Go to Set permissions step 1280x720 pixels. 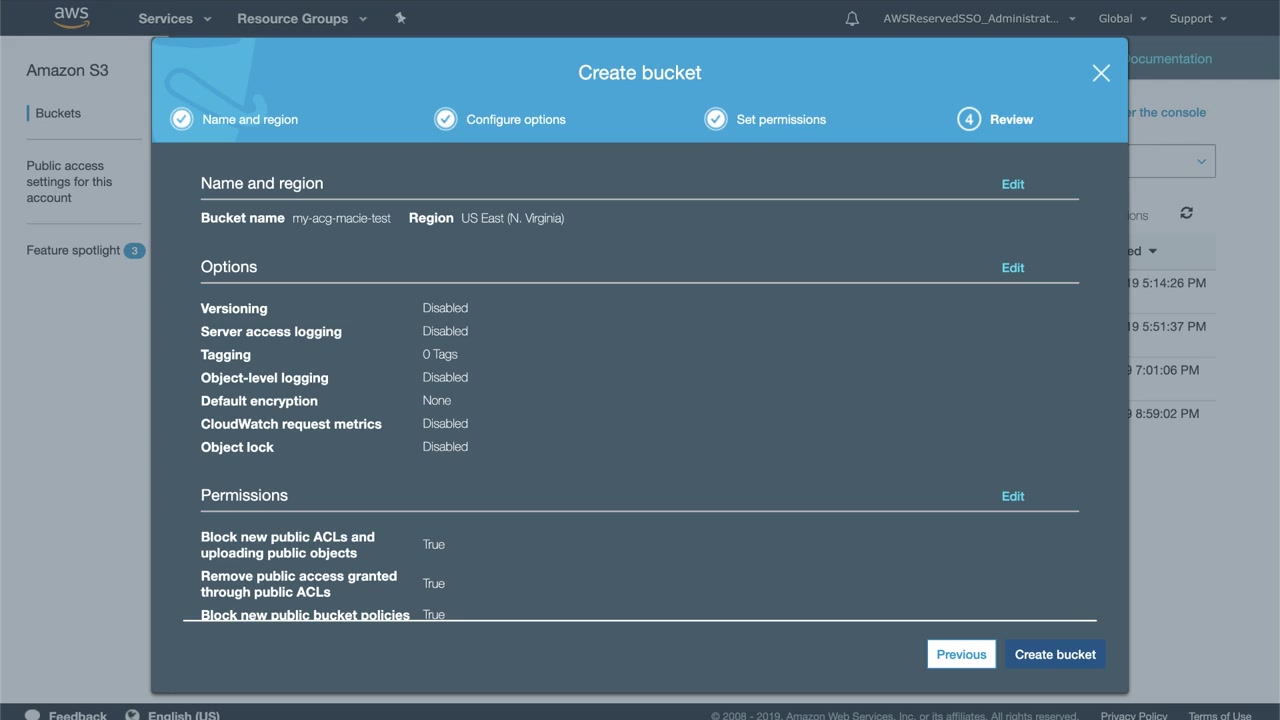point(781,119)
